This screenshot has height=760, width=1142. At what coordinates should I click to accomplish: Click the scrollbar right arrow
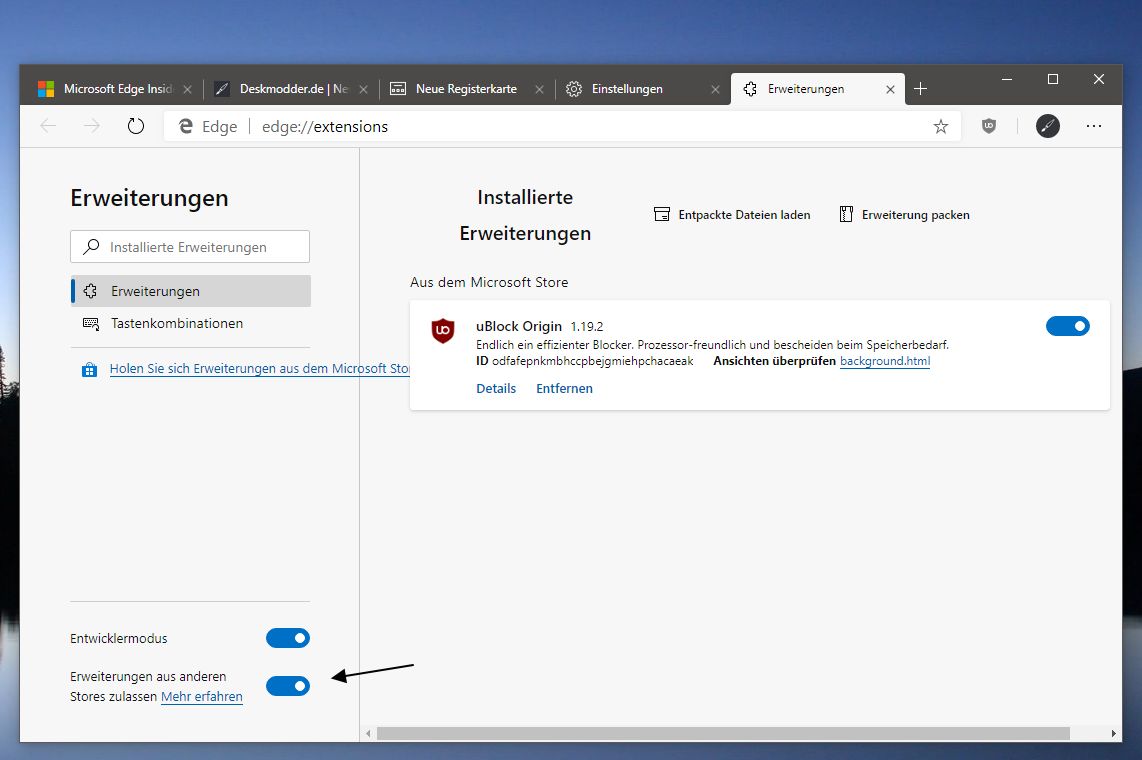(x=1113, y=734)
